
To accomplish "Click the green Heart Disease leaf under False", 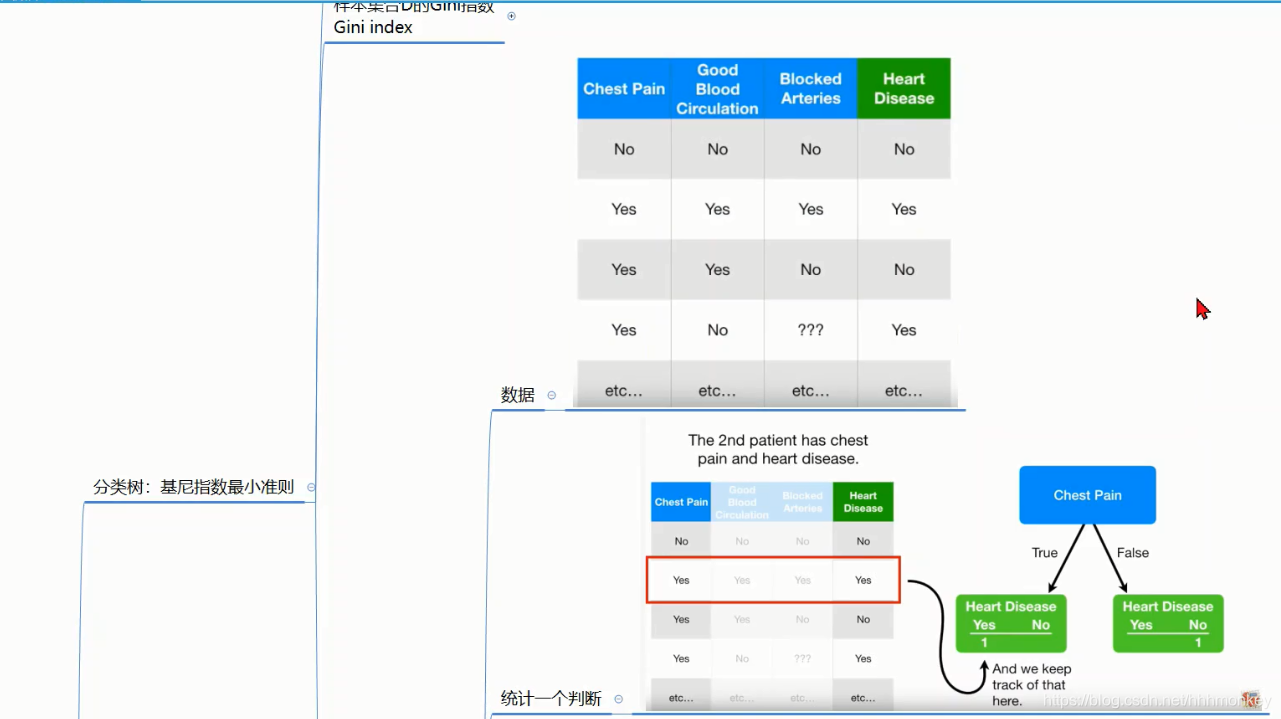I will (x=1168, y=624).
